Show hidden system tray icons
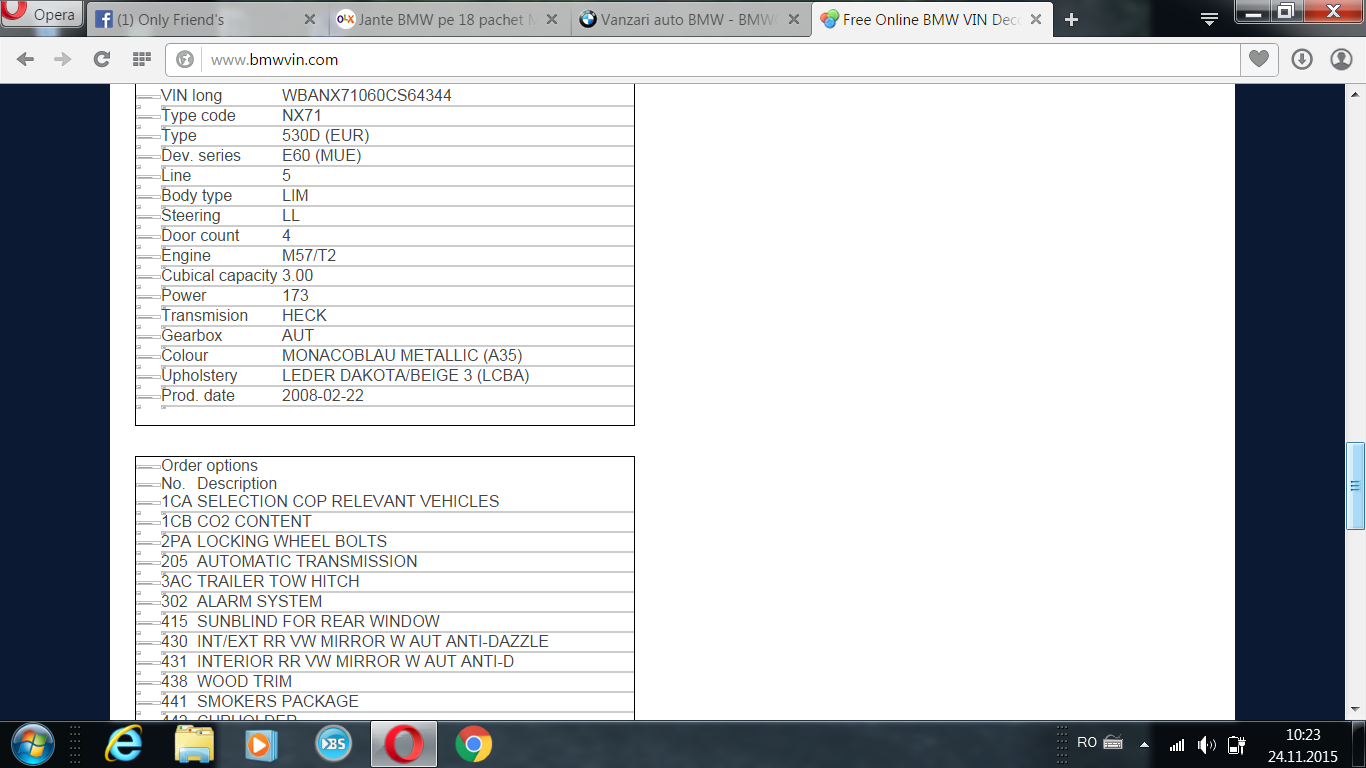Screen dimensions: 1366x768 tap(1144, 745)
